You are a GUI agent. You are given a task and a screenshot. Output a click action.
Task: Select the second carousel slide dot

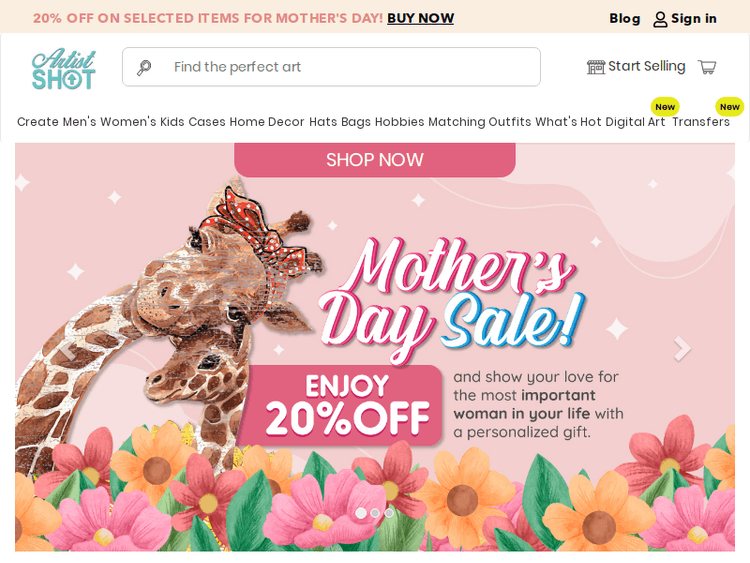tap(375, 513)
